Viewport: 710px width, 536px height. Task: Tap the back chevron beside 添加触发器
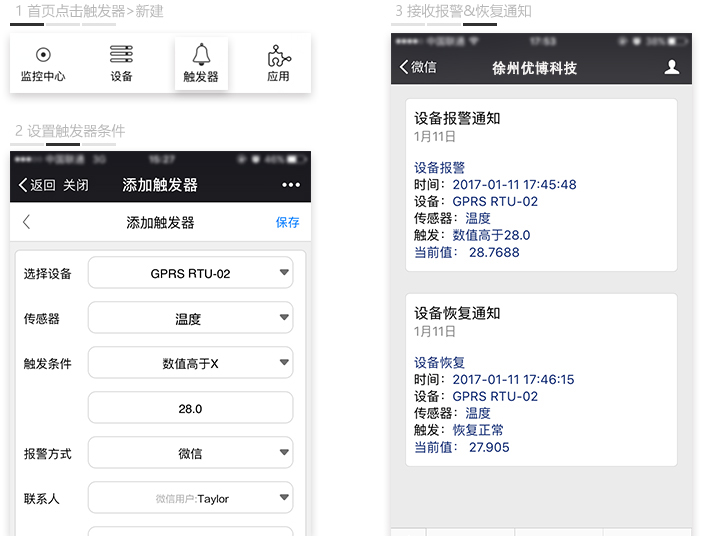tap(27, 222)
